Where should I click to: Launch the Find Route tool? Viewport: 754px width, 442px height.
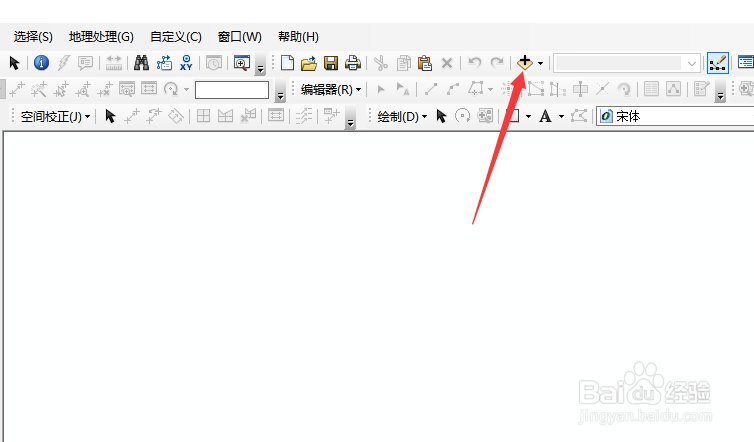[x=164, y=63]
